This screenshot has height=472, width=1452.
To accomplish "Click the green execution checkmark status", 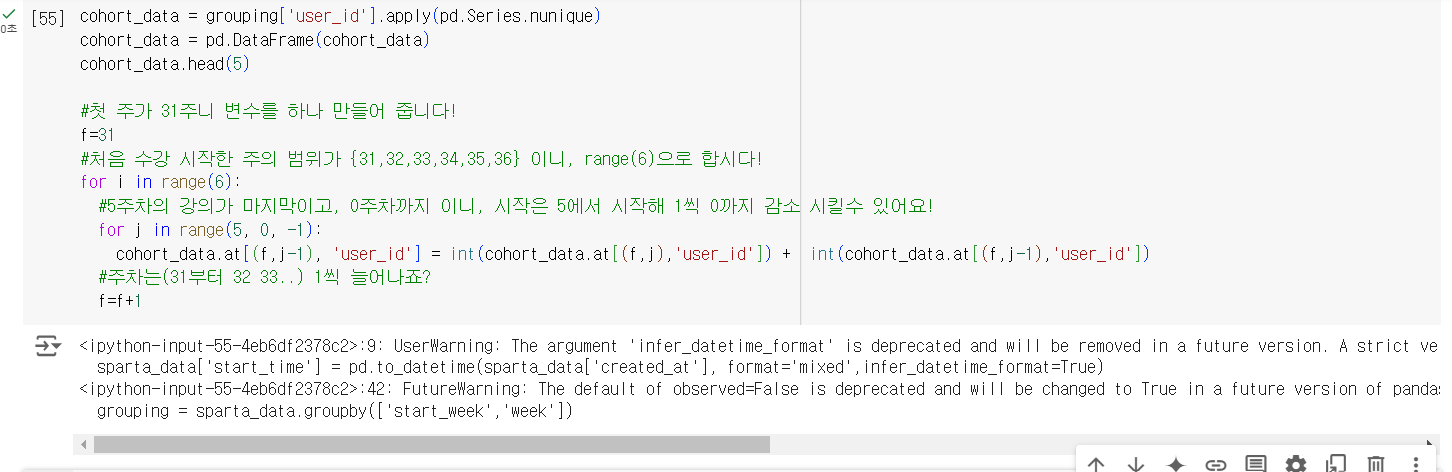I will point(9,14).
